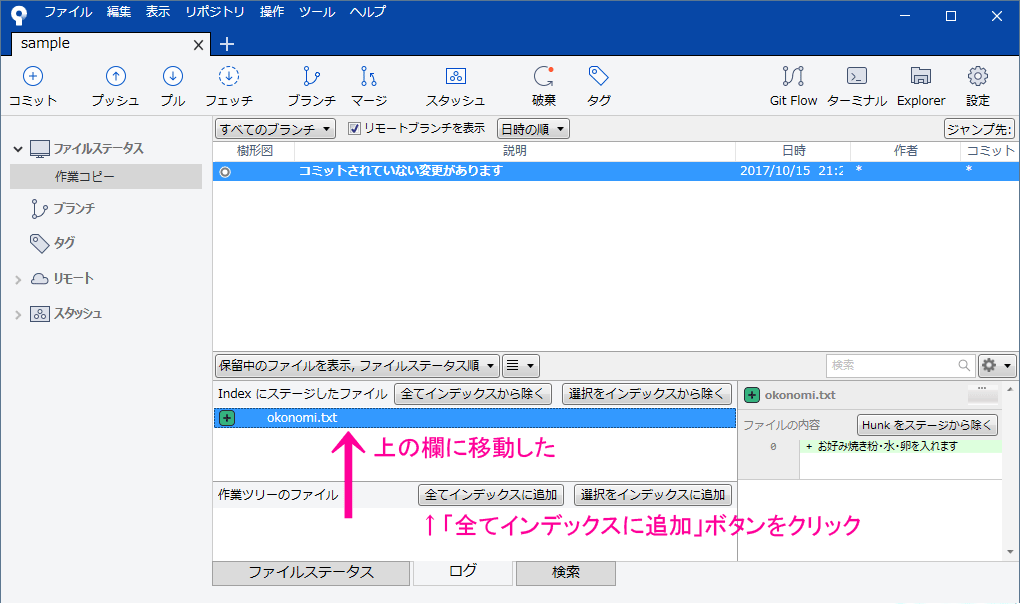Click 全てインデックスに追加 button
1020x604 pixels.
click(x=491, y=495)
